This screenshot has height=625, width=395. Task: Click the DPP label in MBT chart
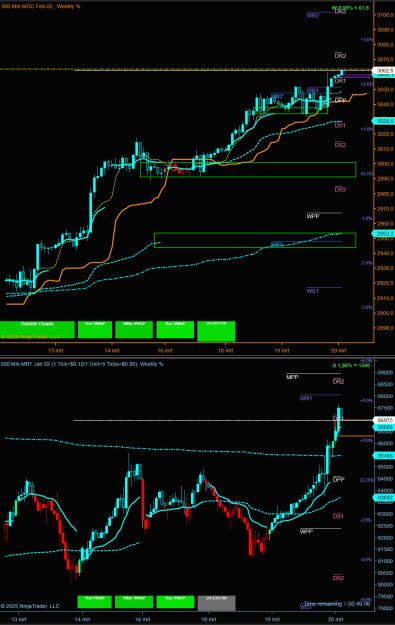pyautogui.click(x=338, y=480)
